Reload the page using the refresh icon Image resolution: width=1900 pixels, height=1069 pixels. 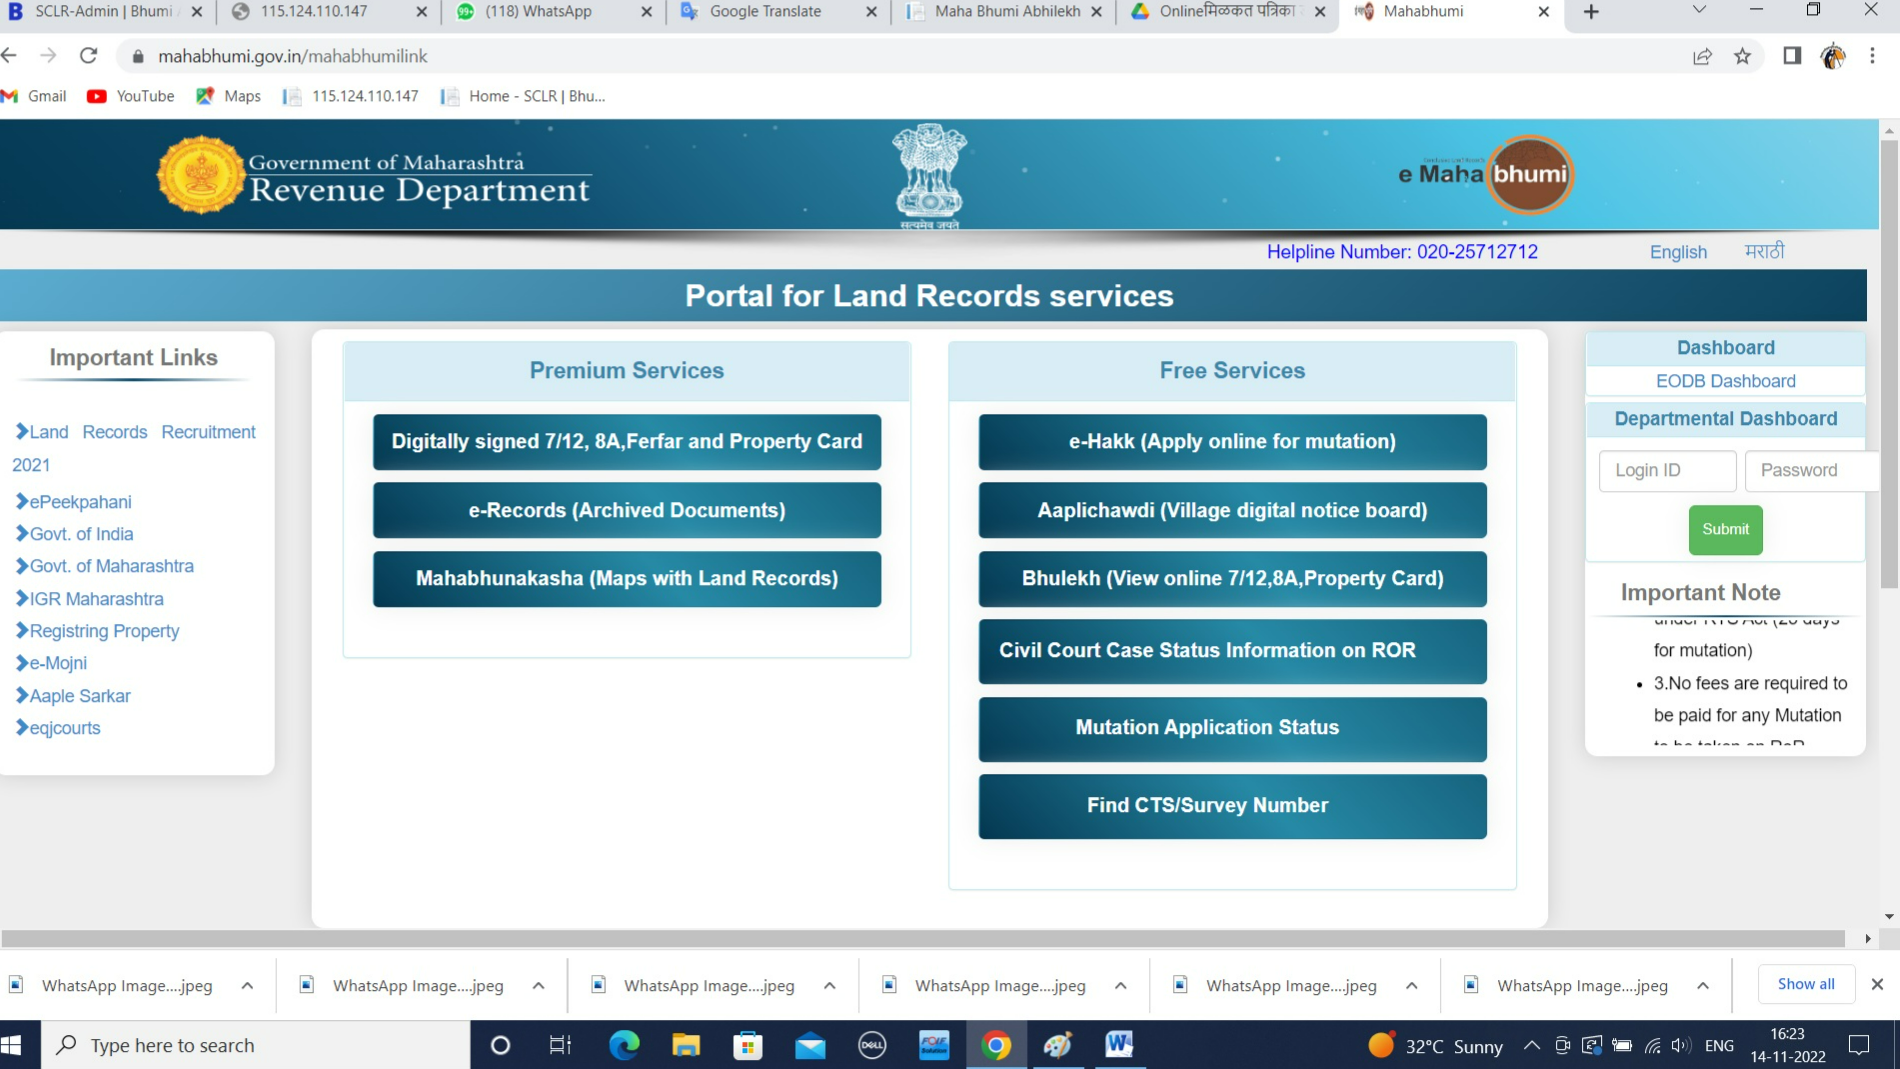(x=88, y=56)
